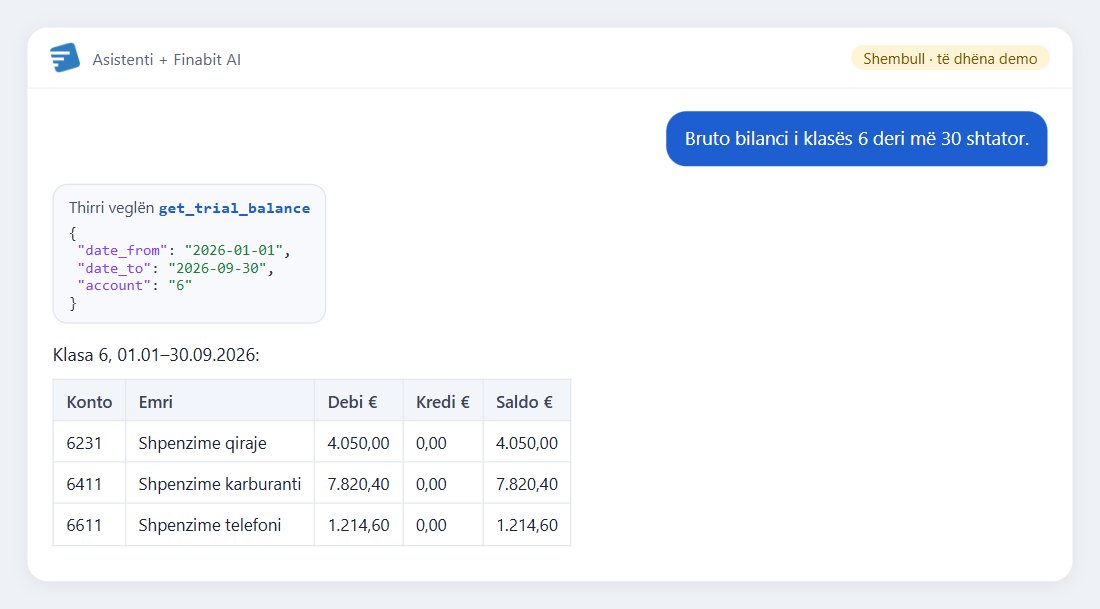This screenshot has height=609, width=1100.
Task: Click the debit amount for Shpenzime karburanti
Action: point(358,484)
